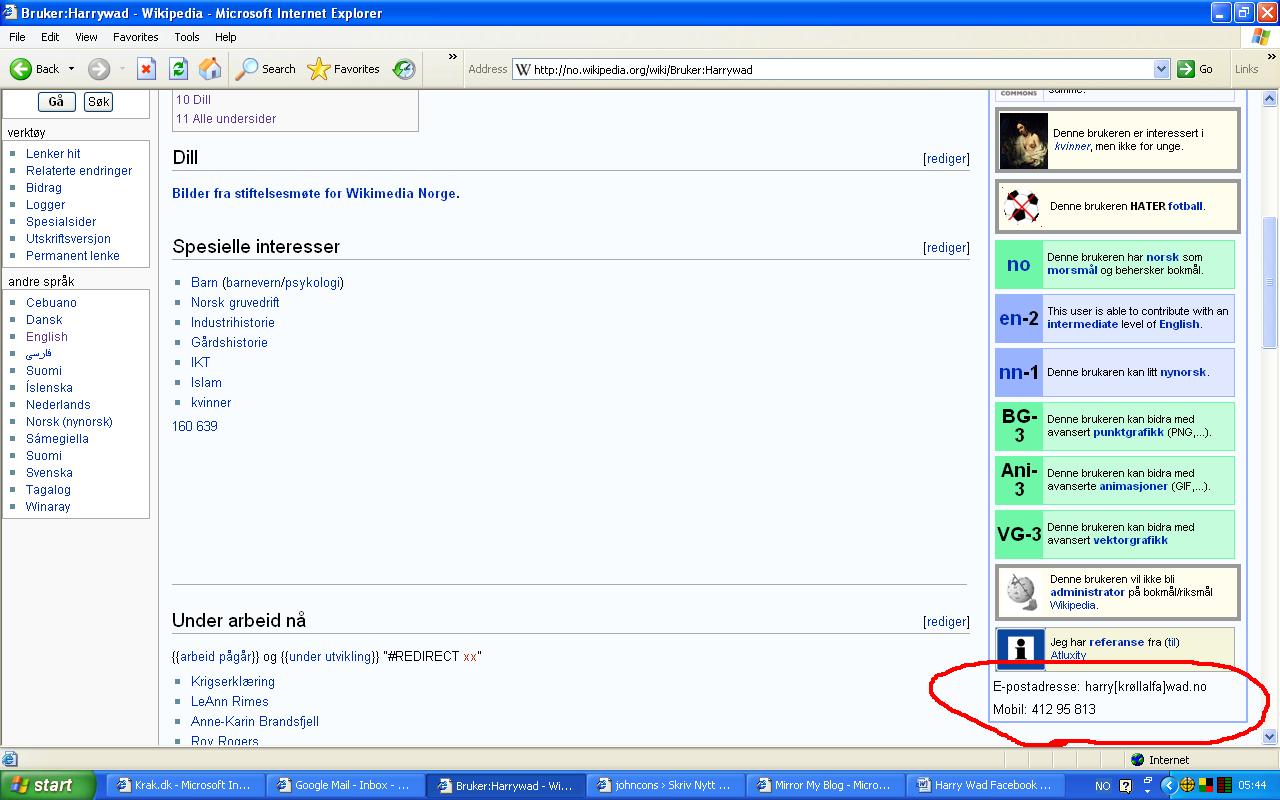Image resolution: width=1280 pixels, height=800 pixels.
Task: Switch to Norsk (nynorsk) language version
Action: pyautogui.click(x=69, y=422)
